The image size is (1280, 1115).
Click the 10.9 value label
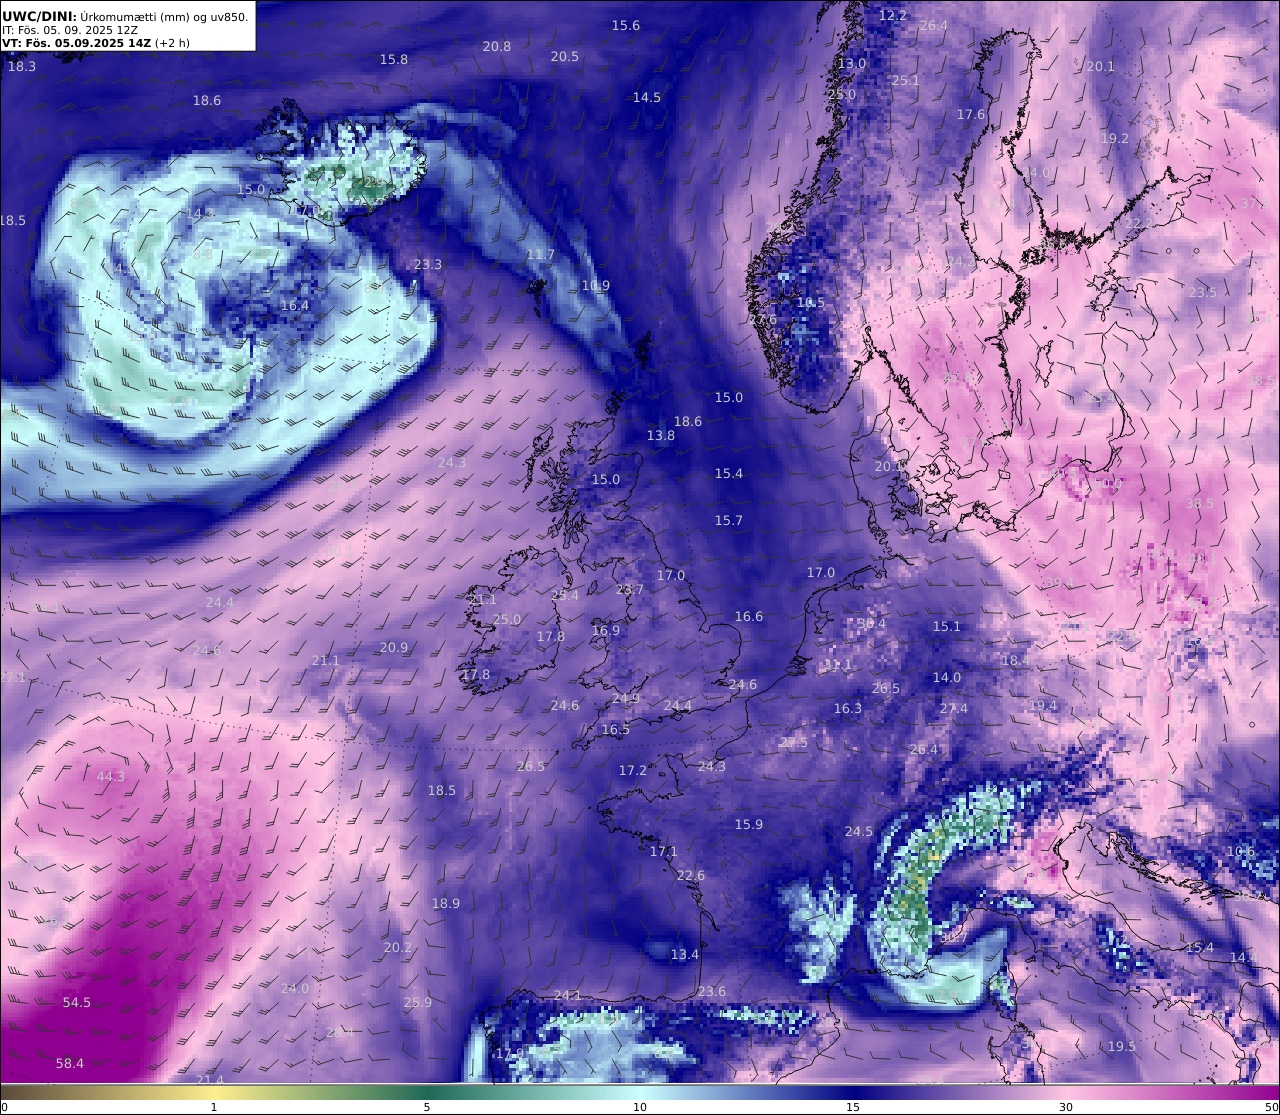coord(596,285)
